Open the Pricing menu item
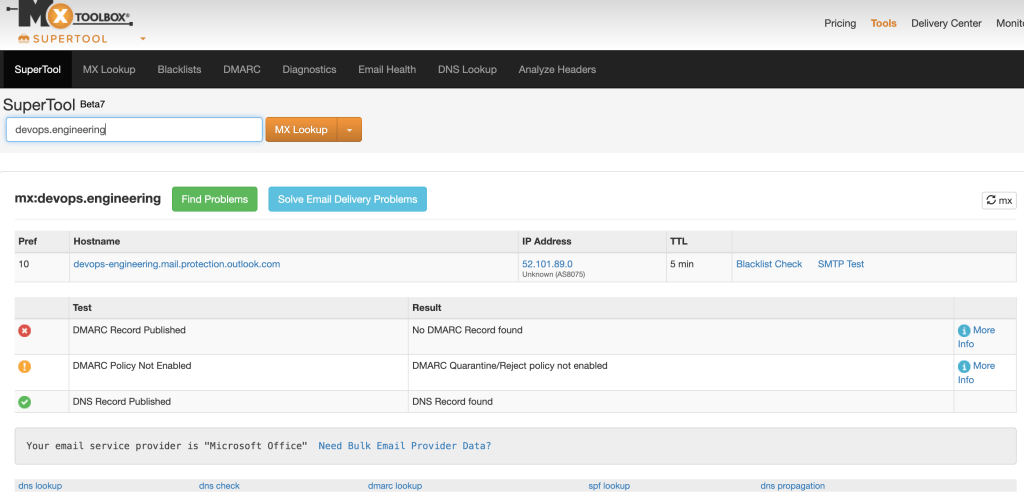This screenshot has height=495, width=1024. pos(840,24)
